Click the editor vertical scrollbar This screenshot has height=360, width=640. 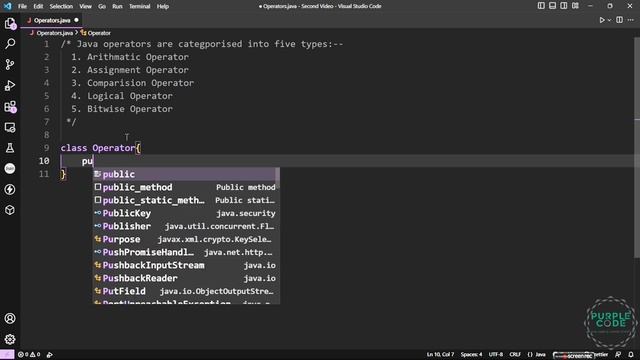click(x=637, y=147)
